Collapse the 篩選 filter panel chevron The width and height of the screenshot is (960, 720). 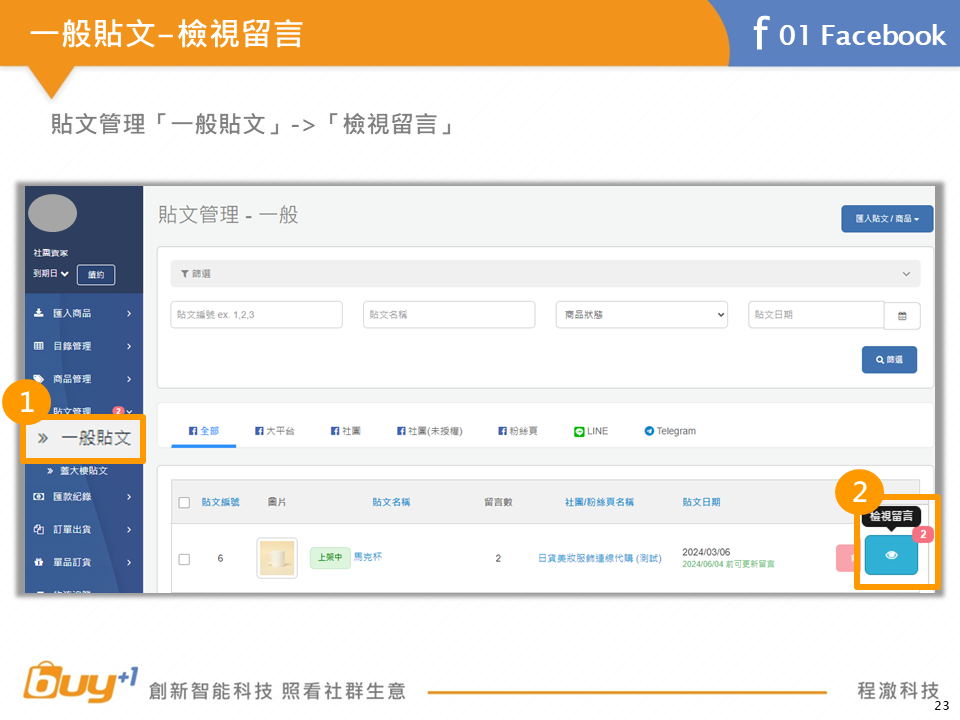click(x=907, y=274)
